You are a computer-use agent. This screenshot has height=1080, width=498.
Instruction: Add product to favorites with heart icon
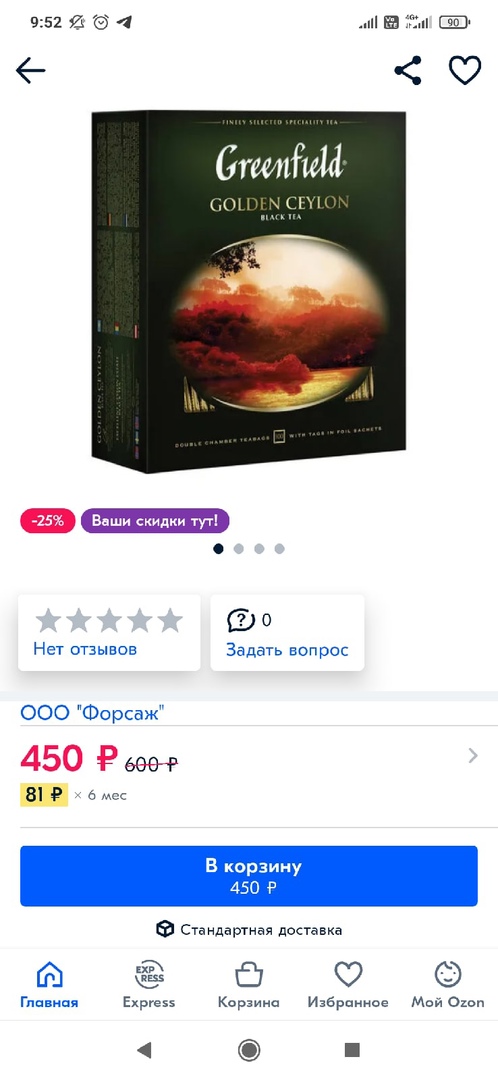465,70
